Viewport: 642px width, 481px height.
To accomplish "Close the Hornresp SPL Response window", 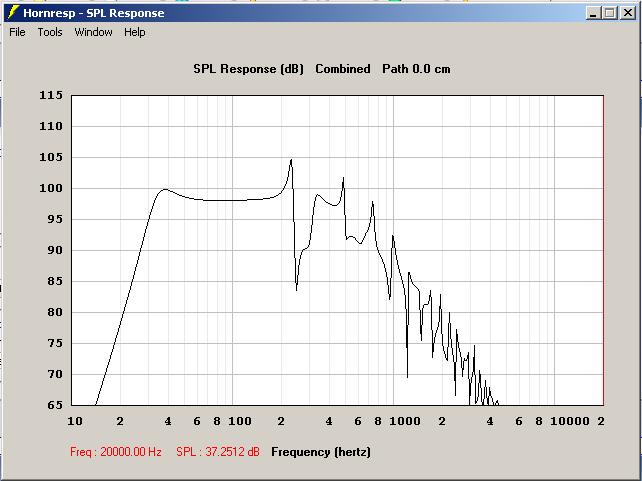I will click(x=627, y=13).
